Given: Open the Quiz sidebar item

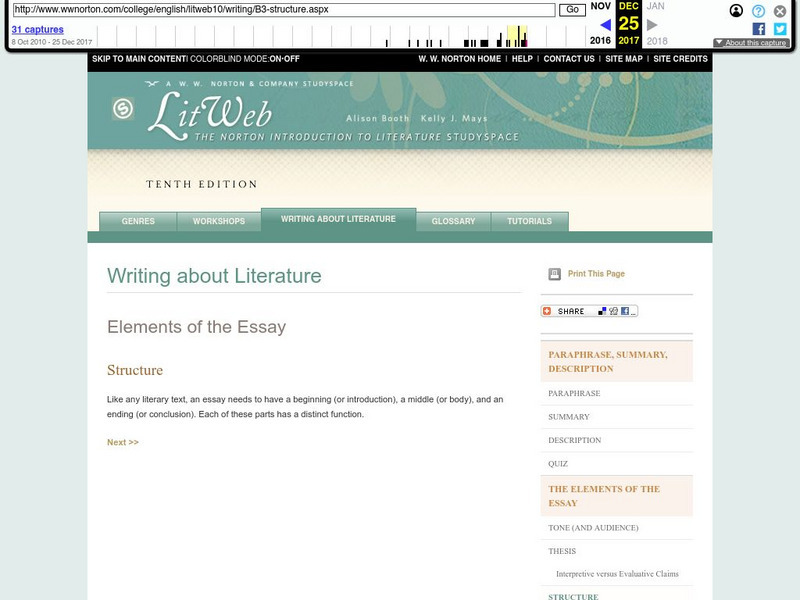Looking at the screenshot, I should [558, 464].
